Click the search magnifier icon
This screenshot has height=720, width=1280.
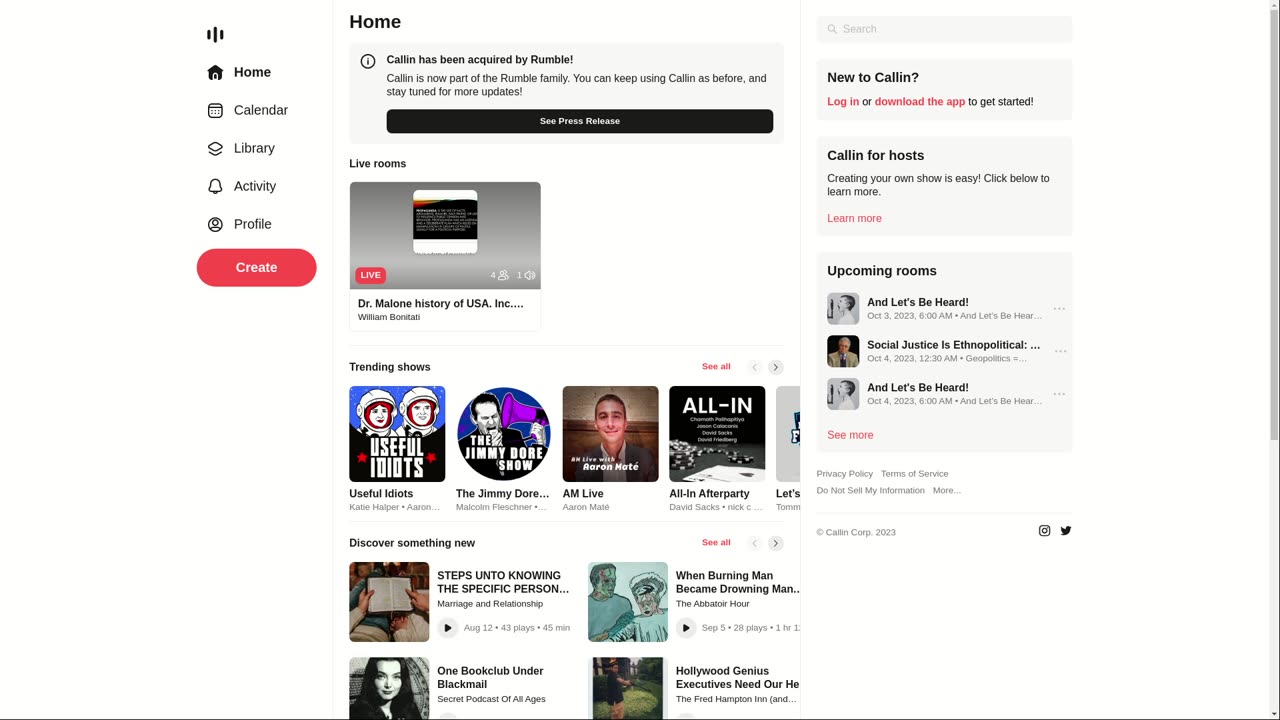832,29
